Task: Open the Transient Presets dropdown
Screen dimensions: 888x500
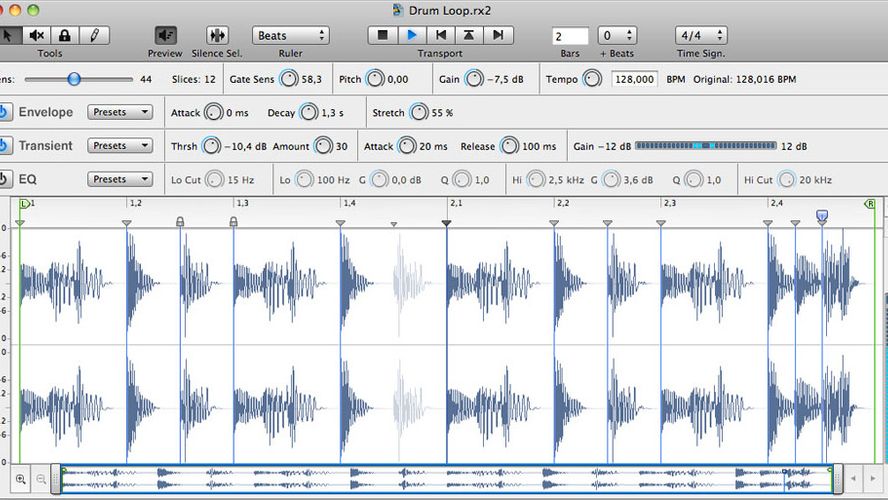Action: point(120,146)
